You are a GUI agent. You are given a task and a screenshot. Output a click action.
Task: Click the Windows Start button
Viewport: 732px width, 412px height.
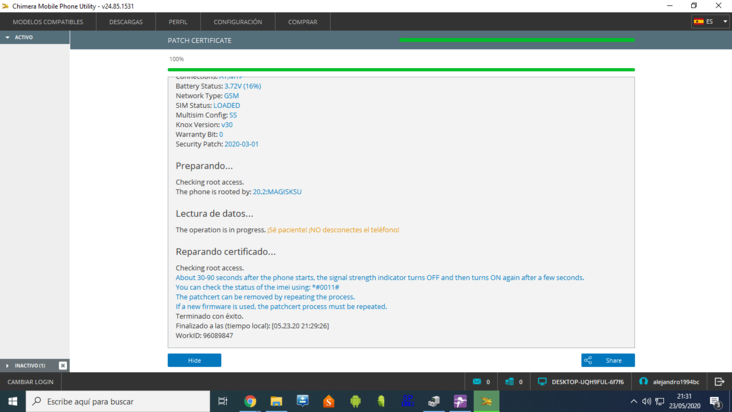(13, 401)
